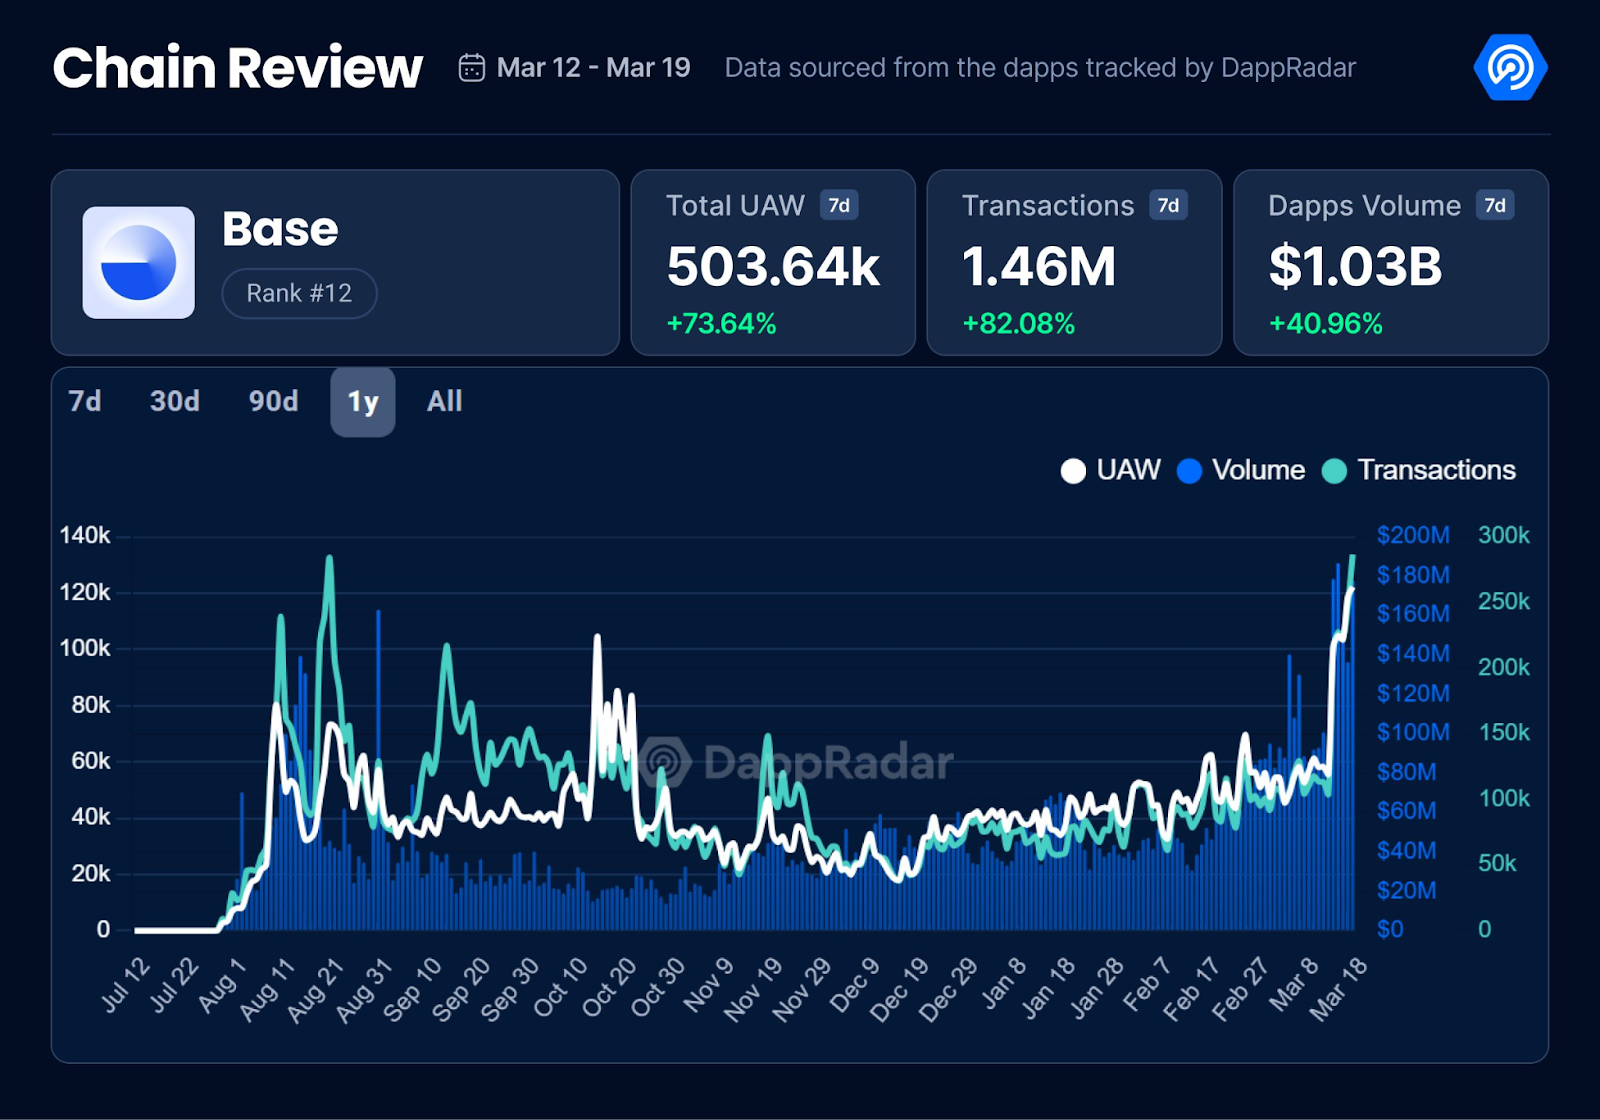This screenshot has height=1120, width=1600.
Task: Click the data source note text
Action: coord(1040,68)
